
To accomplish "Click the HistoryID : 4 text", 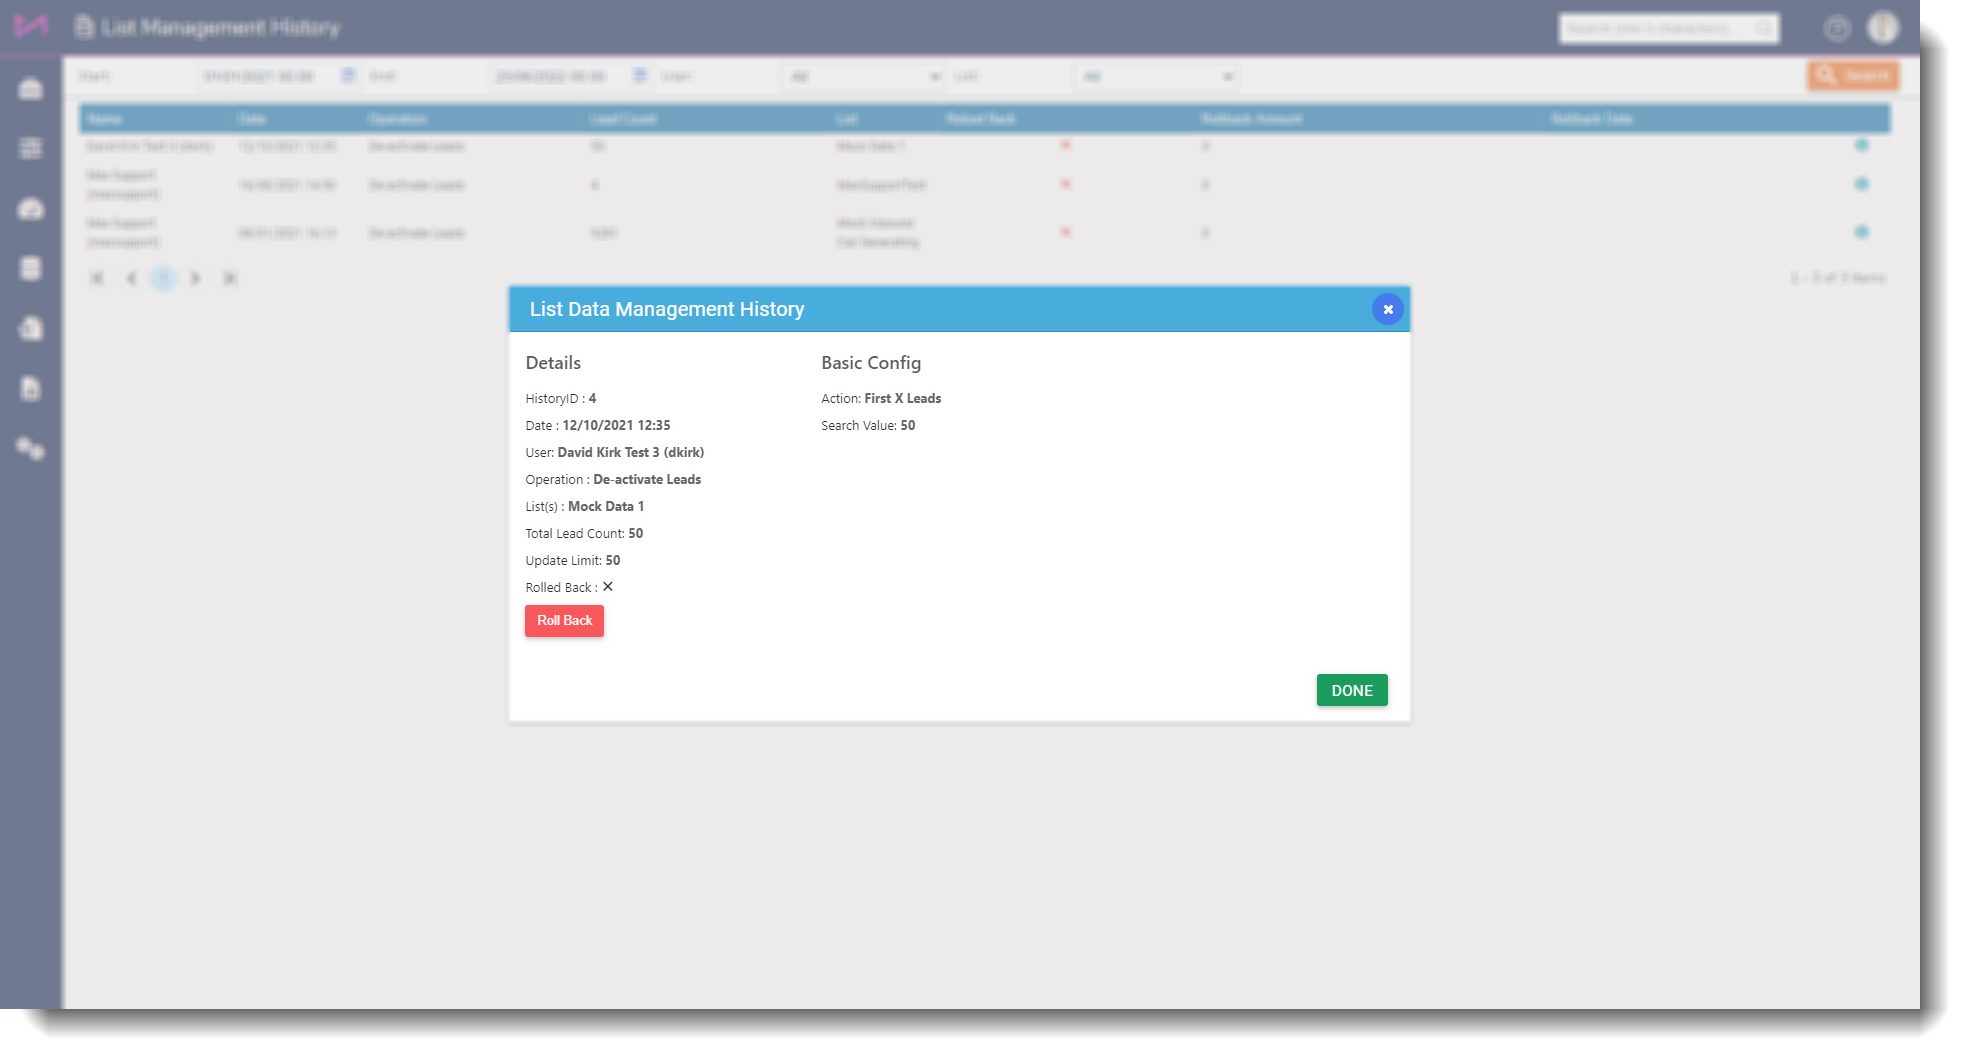I will tap(561, 398).
